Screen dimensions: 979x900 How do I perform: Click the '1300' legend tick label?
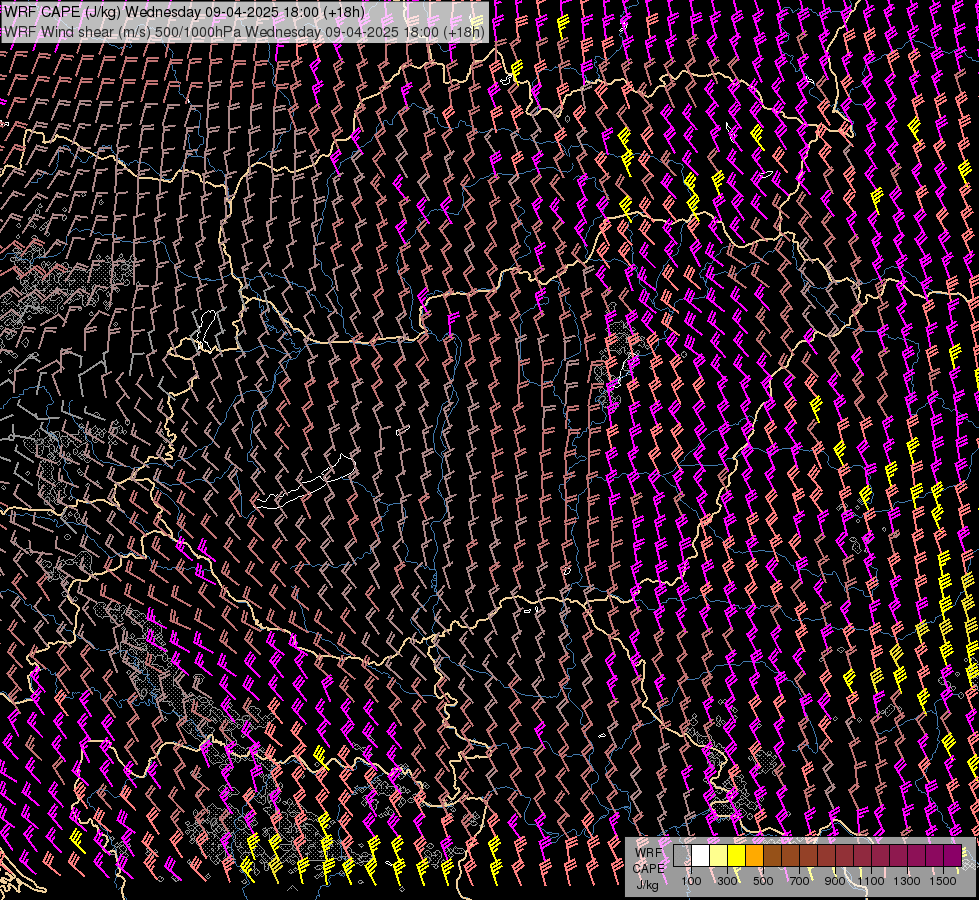point(907,881)
